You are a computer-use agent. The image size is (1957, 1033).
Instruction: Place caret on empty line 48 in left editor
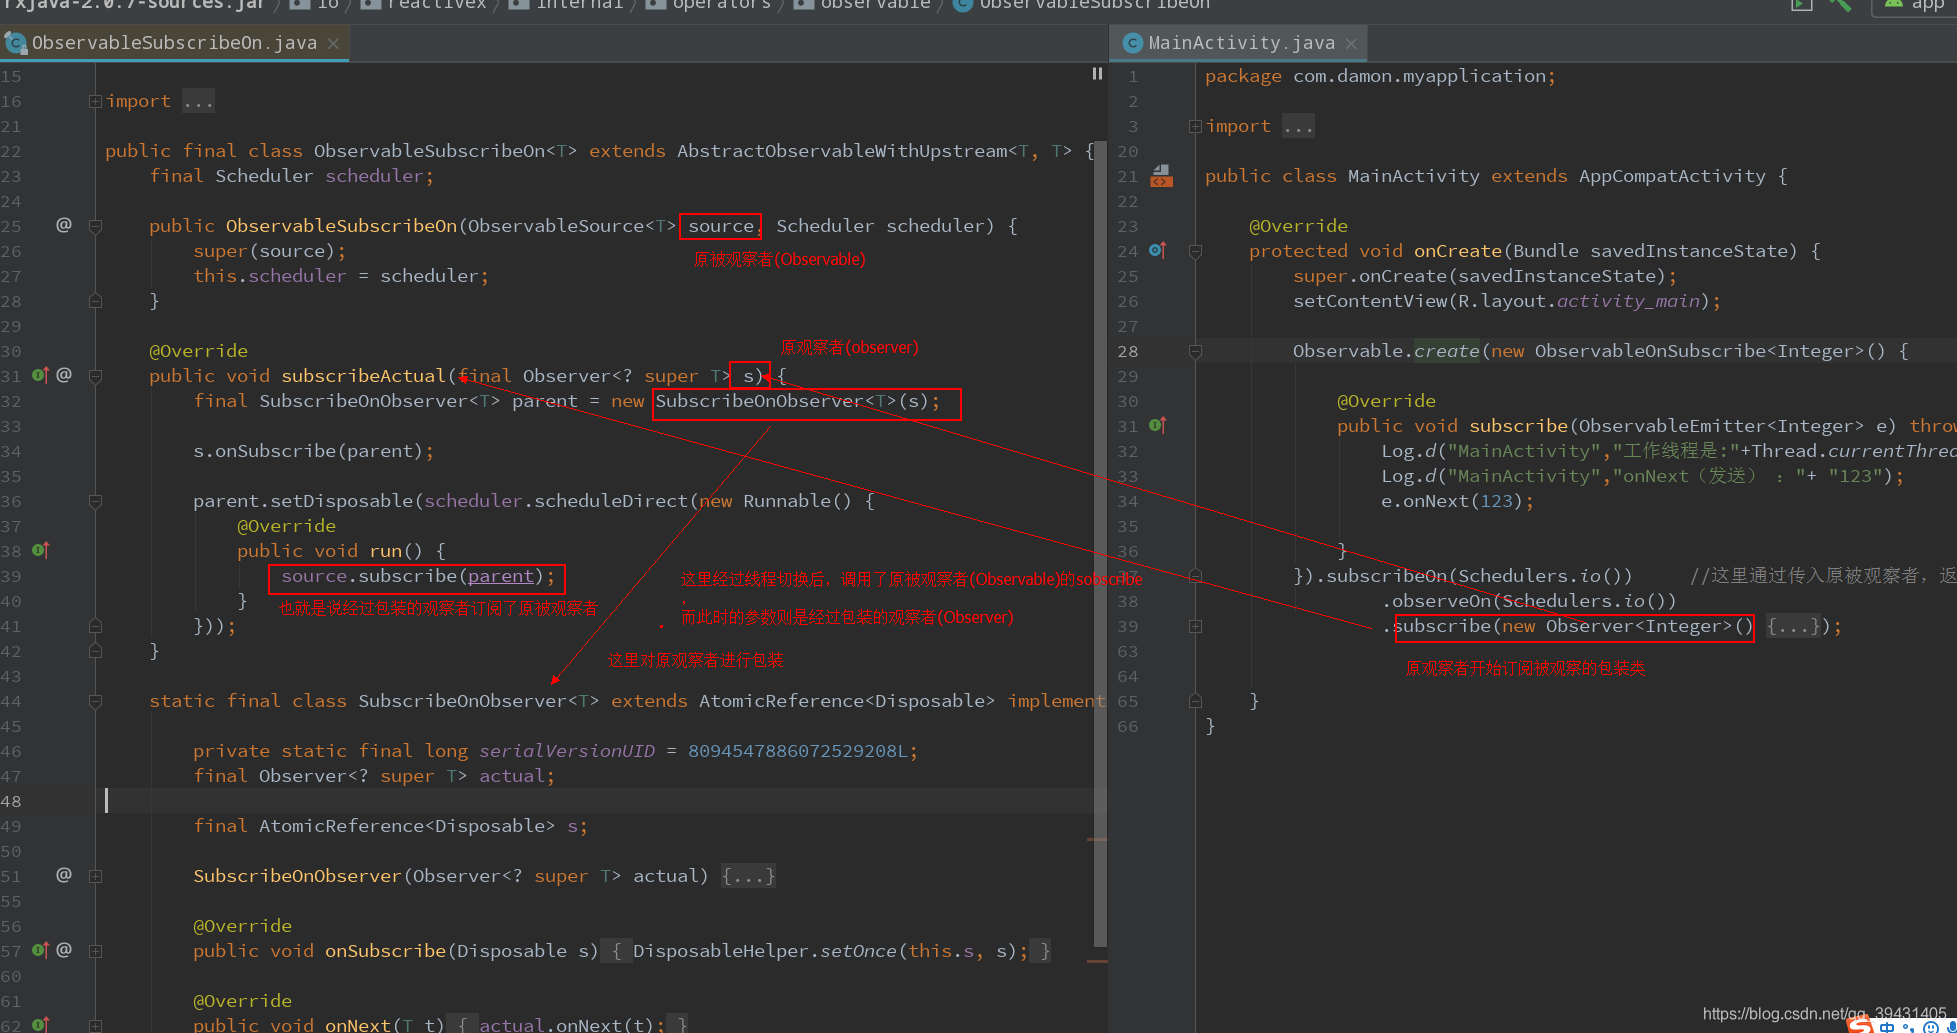pos(600,801)
